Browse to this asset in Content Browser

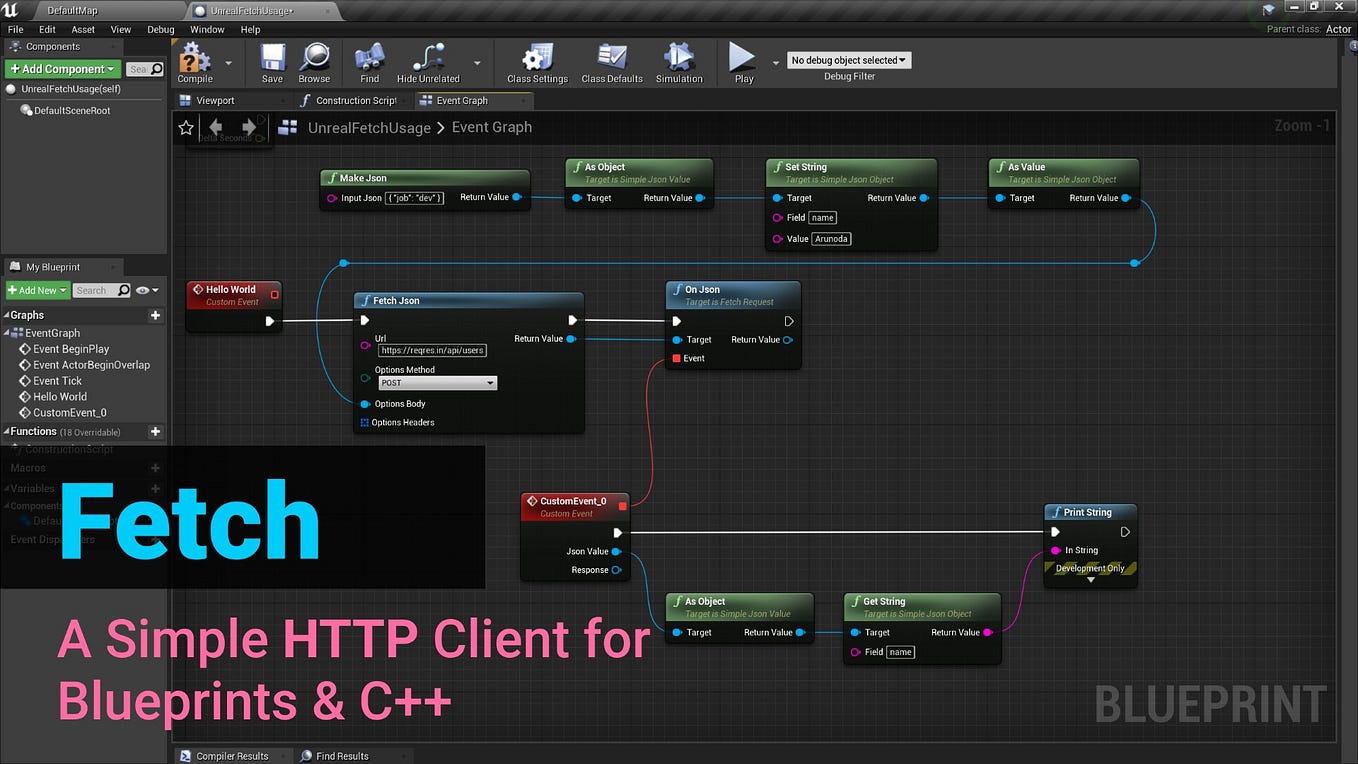(315, 62)
